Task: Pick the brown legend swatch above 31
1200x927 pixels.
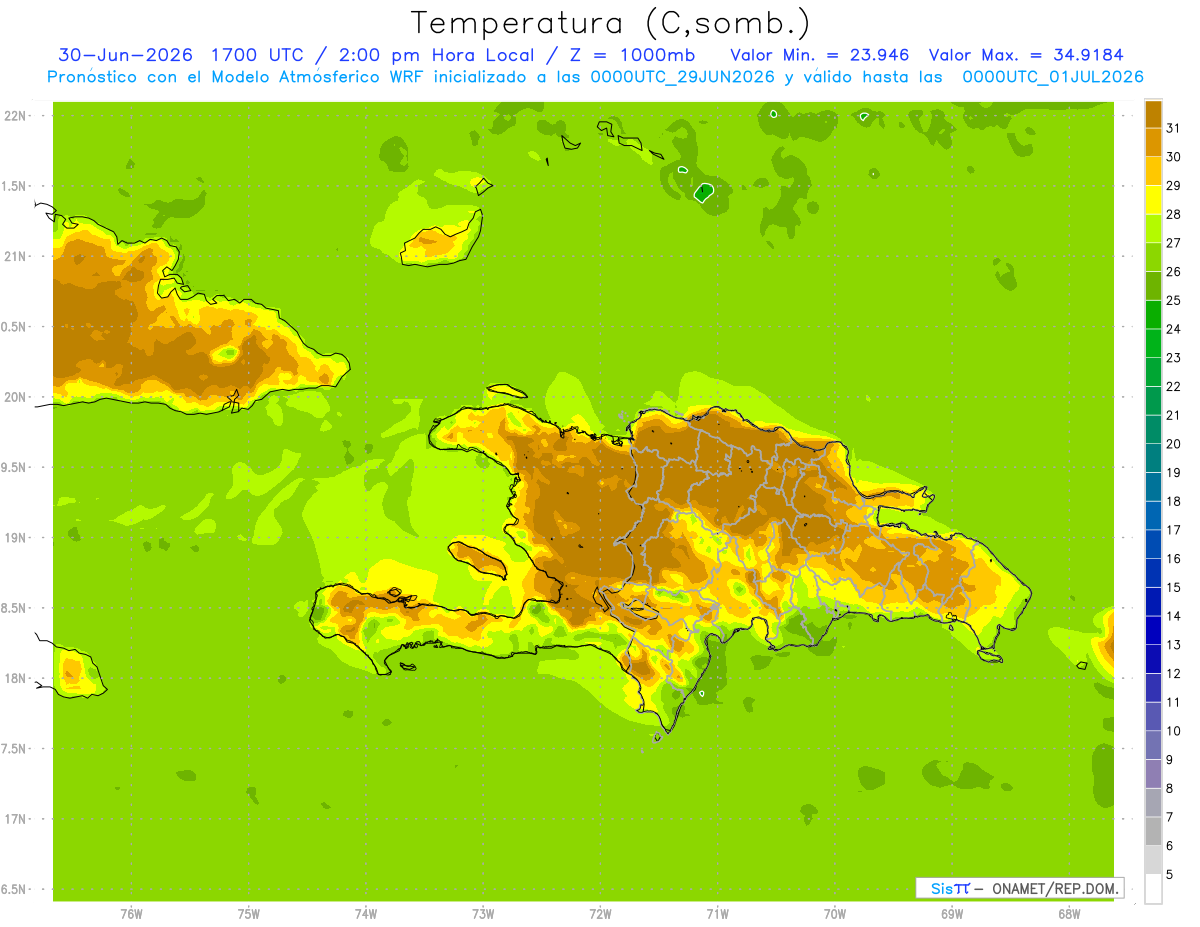Action: click(1153, 114)
